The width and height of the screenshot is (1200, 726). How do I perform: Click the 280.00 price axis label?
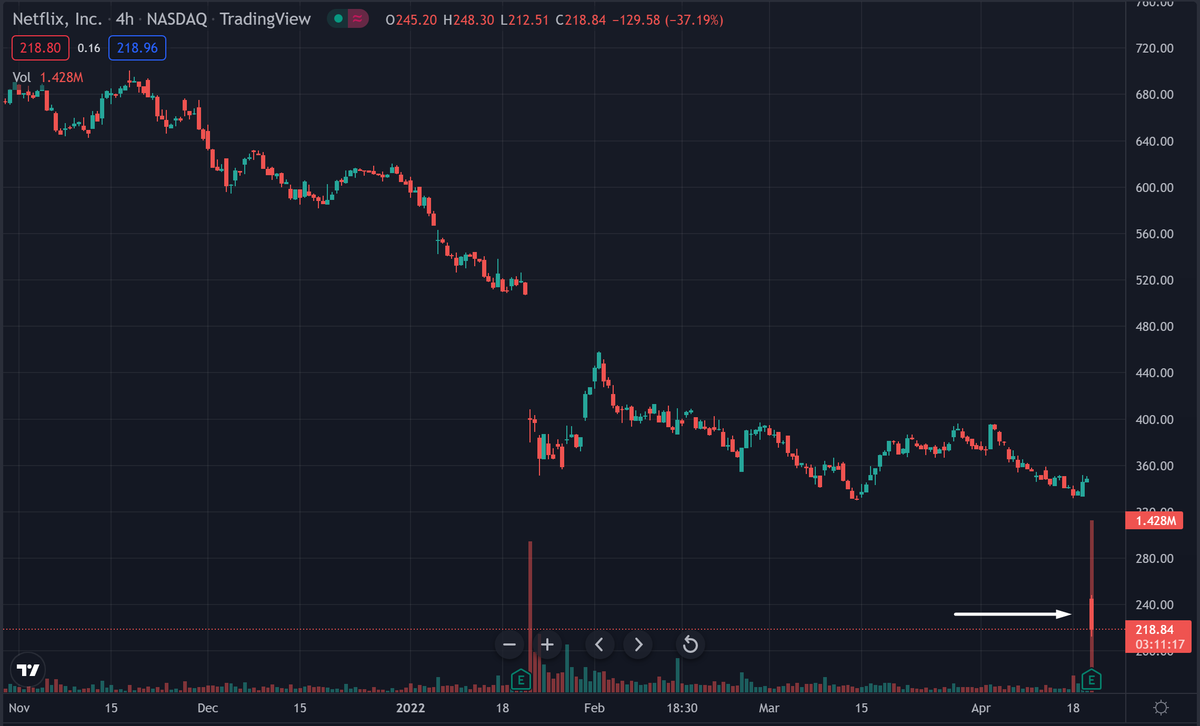[1153, 559]
